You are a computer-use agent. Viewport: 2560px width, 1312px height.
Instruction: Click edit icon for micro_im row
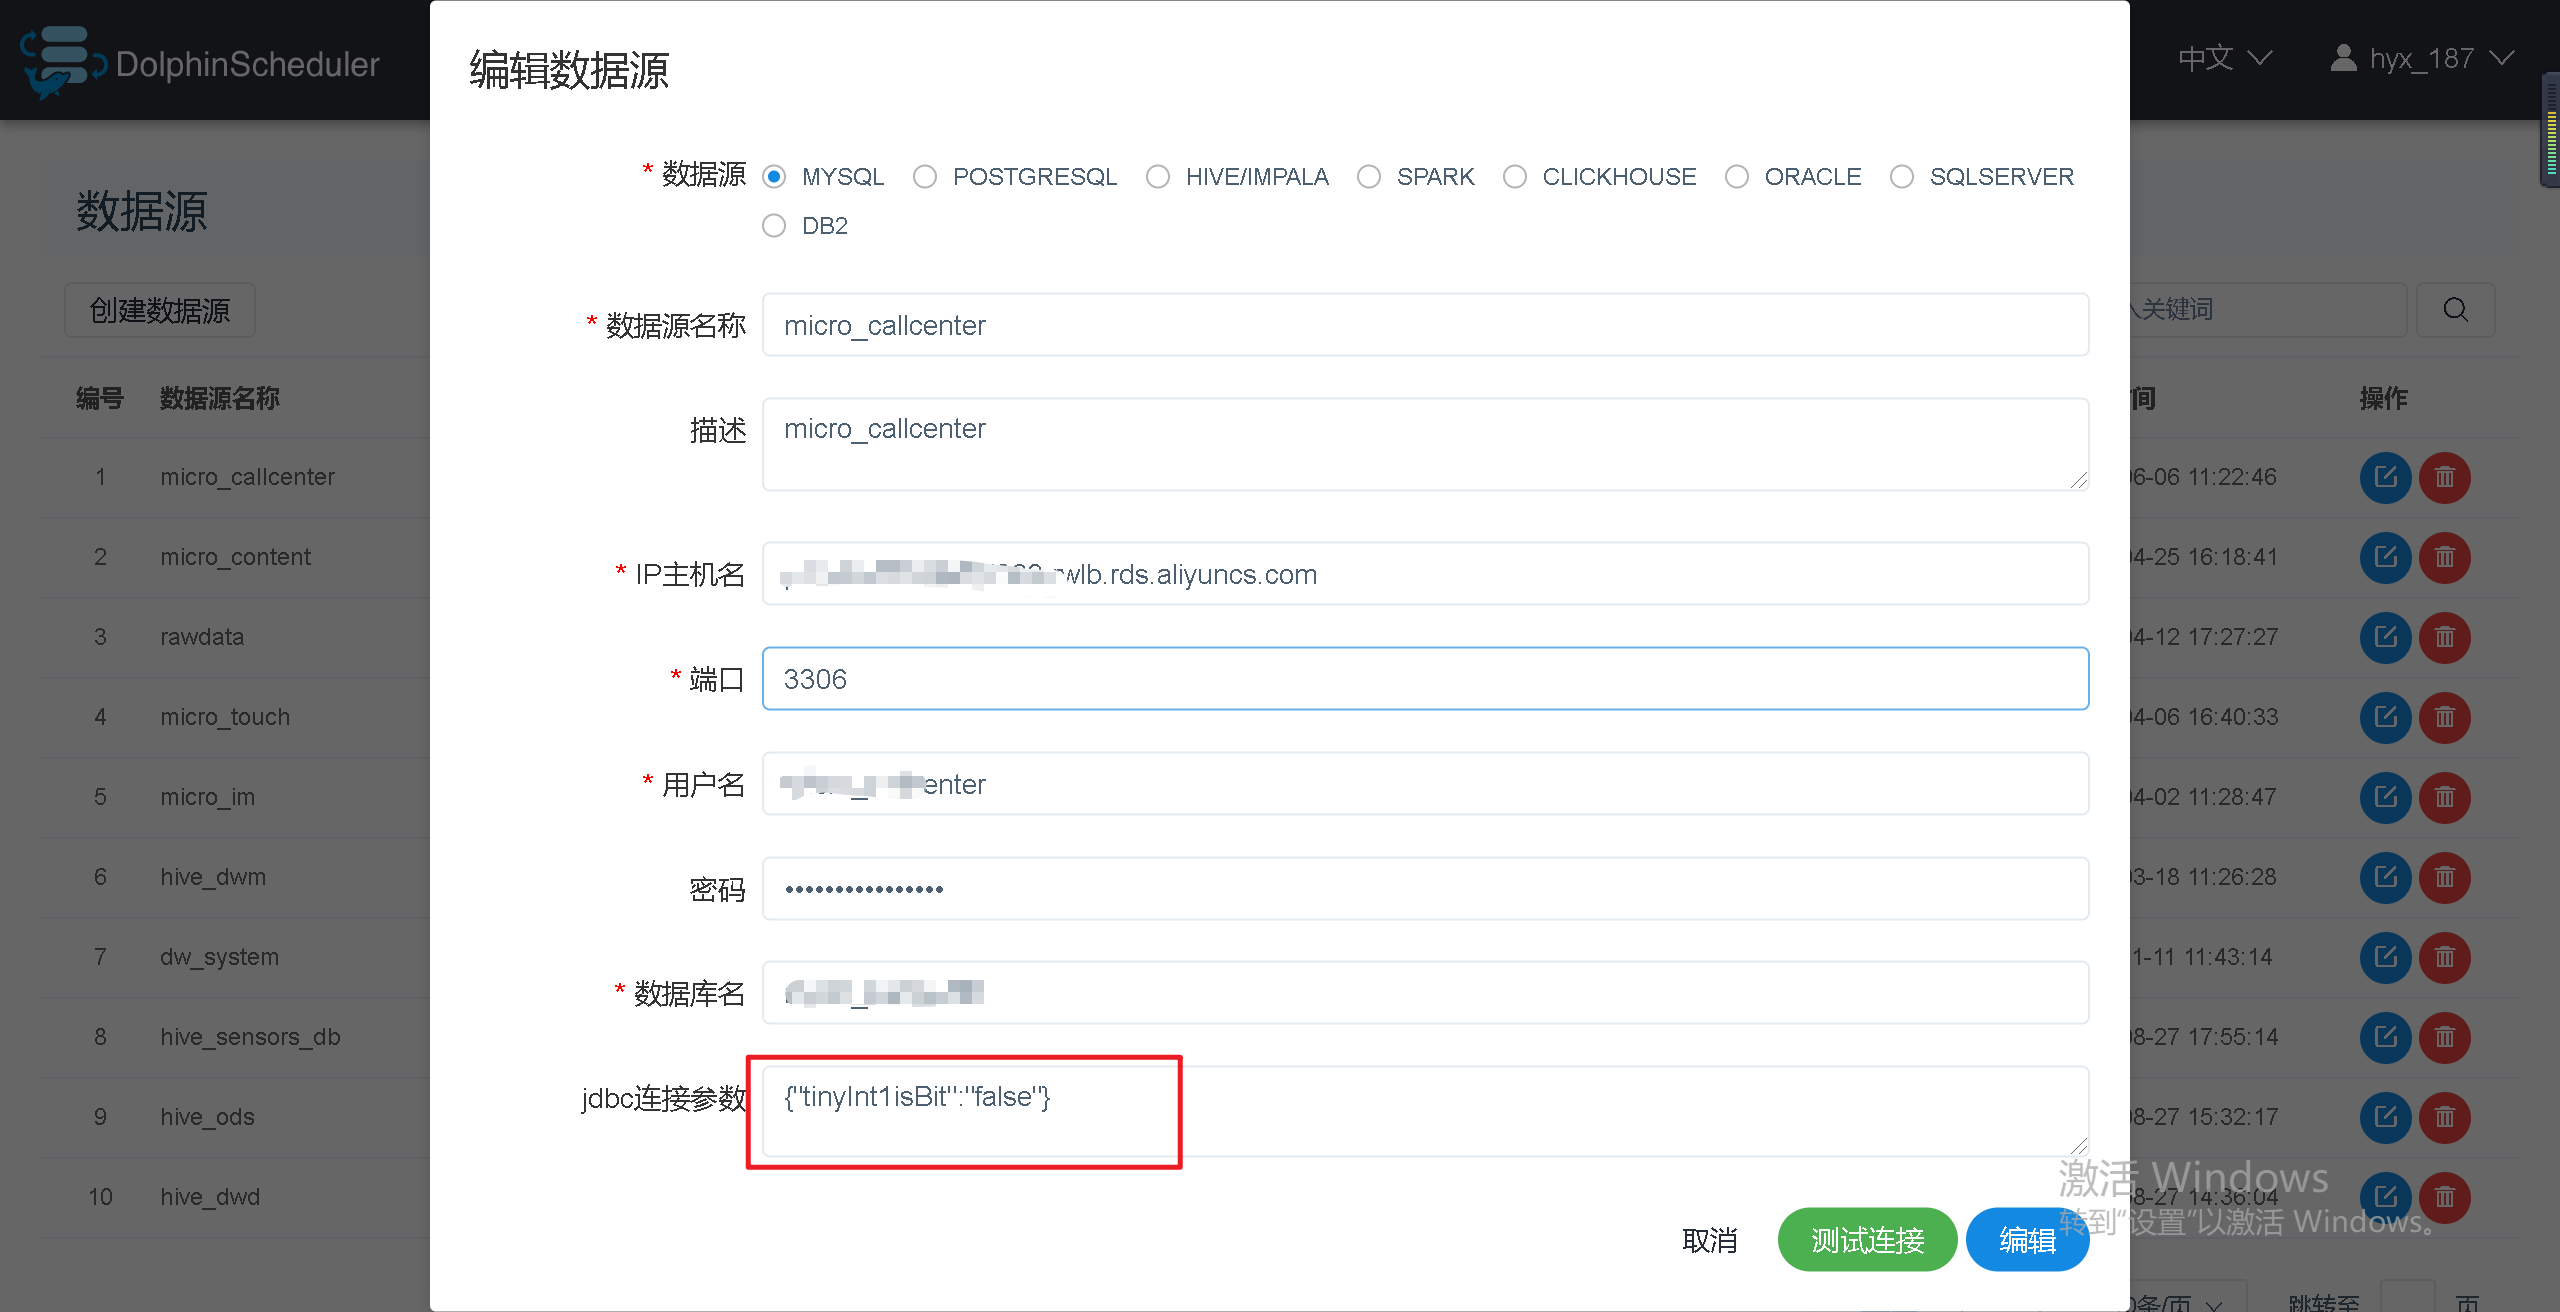click(x=2386, y=797)
